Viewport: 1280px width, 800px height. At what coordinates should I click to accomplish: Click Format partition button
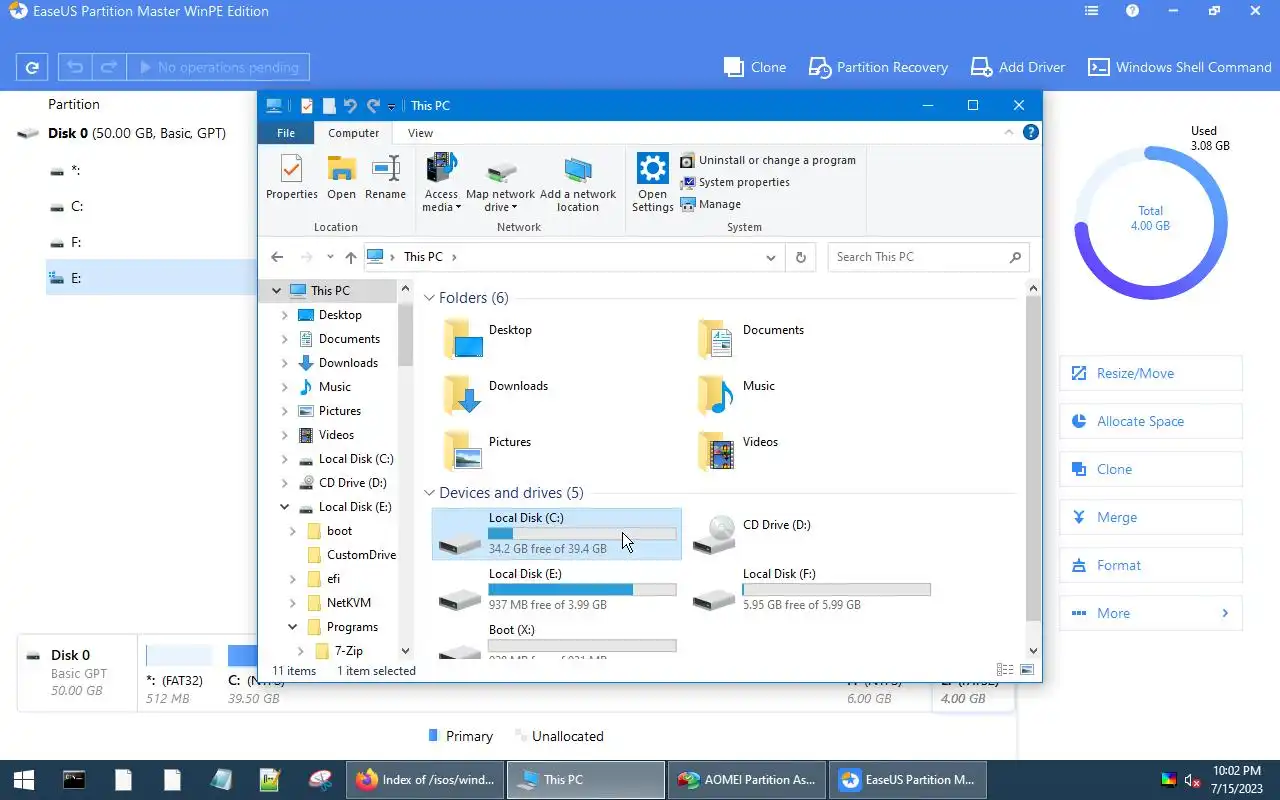pyautogui.click(x=1150, y=565)
